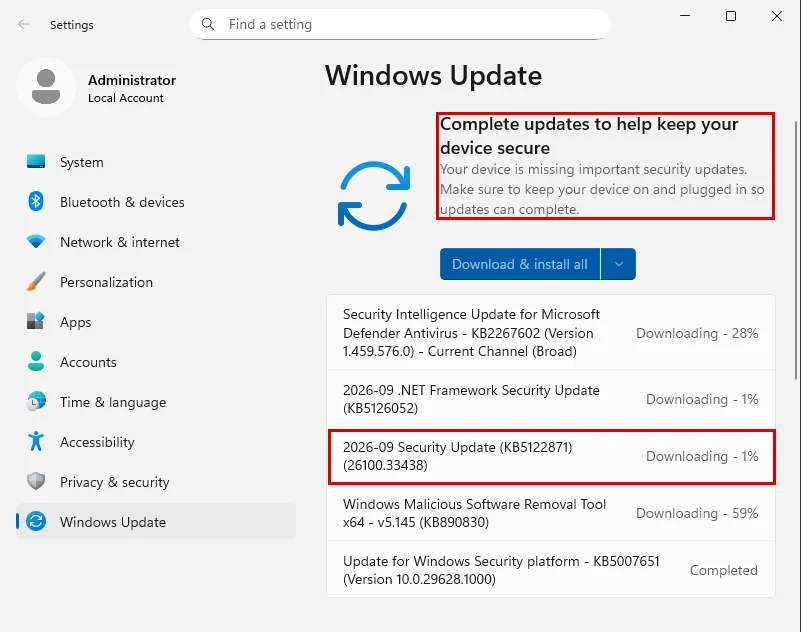Open the Accounts settings page
This screenshot has width=801, height=632.
[156, 362]
